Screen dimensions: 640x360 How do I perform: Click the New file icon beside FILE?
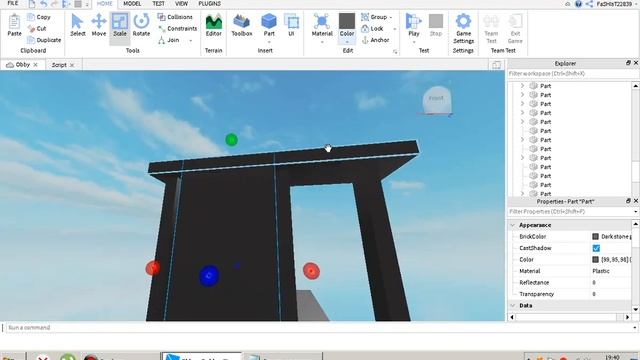(32, 4)
